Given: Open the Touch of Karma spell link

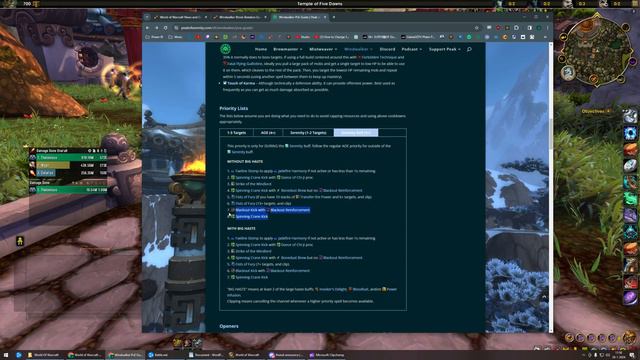Looking at the screenshot, I should pos(241,83).
